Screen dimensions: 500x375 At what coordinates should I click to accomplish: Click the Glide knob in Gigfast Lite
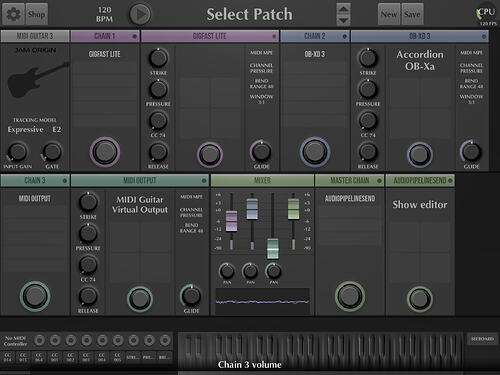[x=261, y=152]
